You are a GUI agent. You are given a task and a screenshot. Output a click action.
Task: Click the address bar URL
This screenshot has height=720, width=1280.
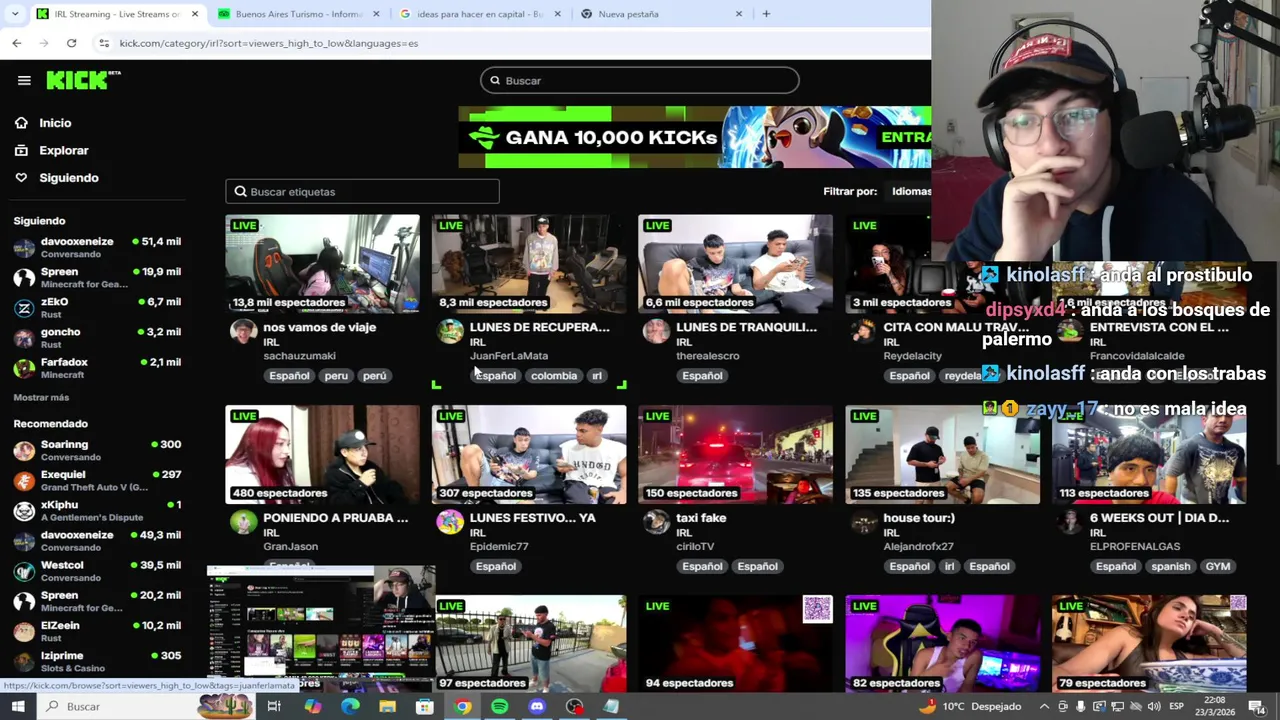(x=269, y=43)
